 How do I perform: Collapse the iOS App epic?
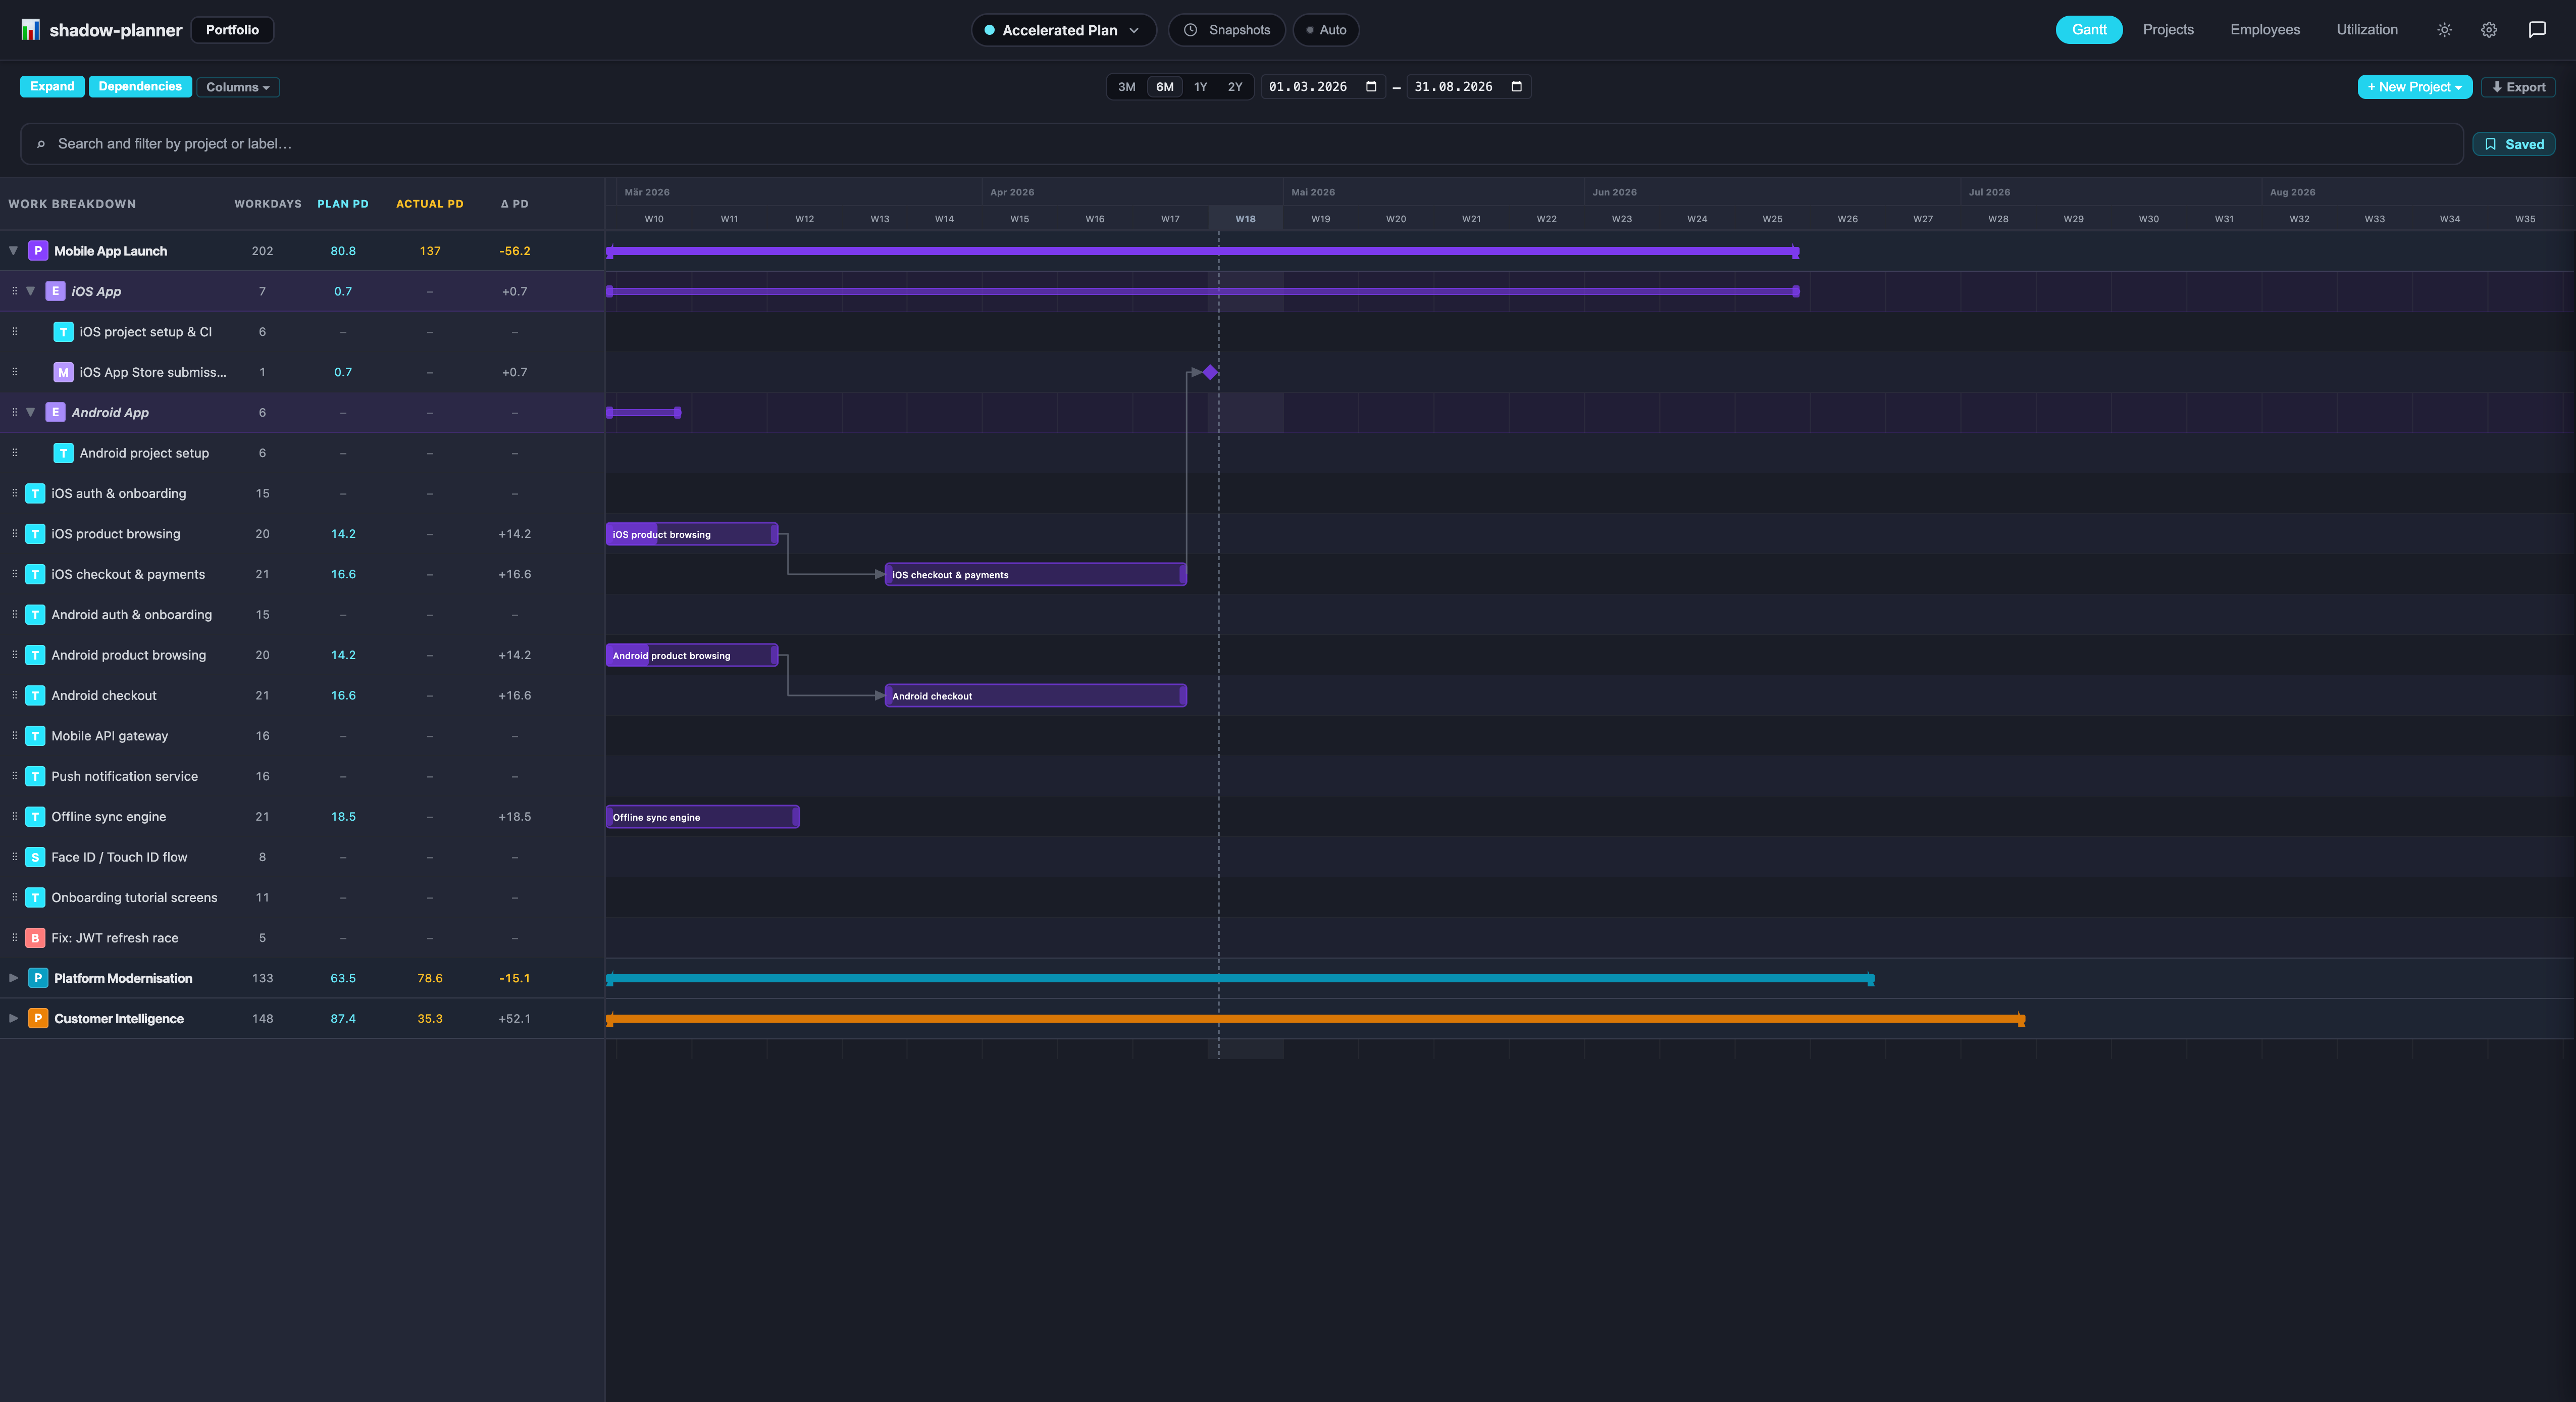click(x=31, y=291)
